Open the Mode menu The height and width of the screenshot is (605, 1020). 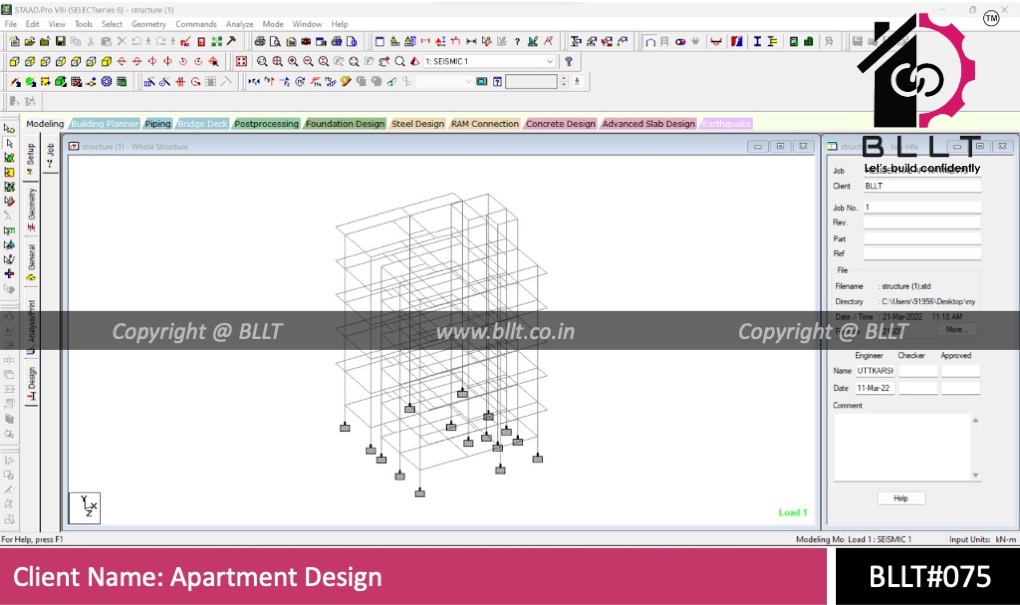coord(273,24)
